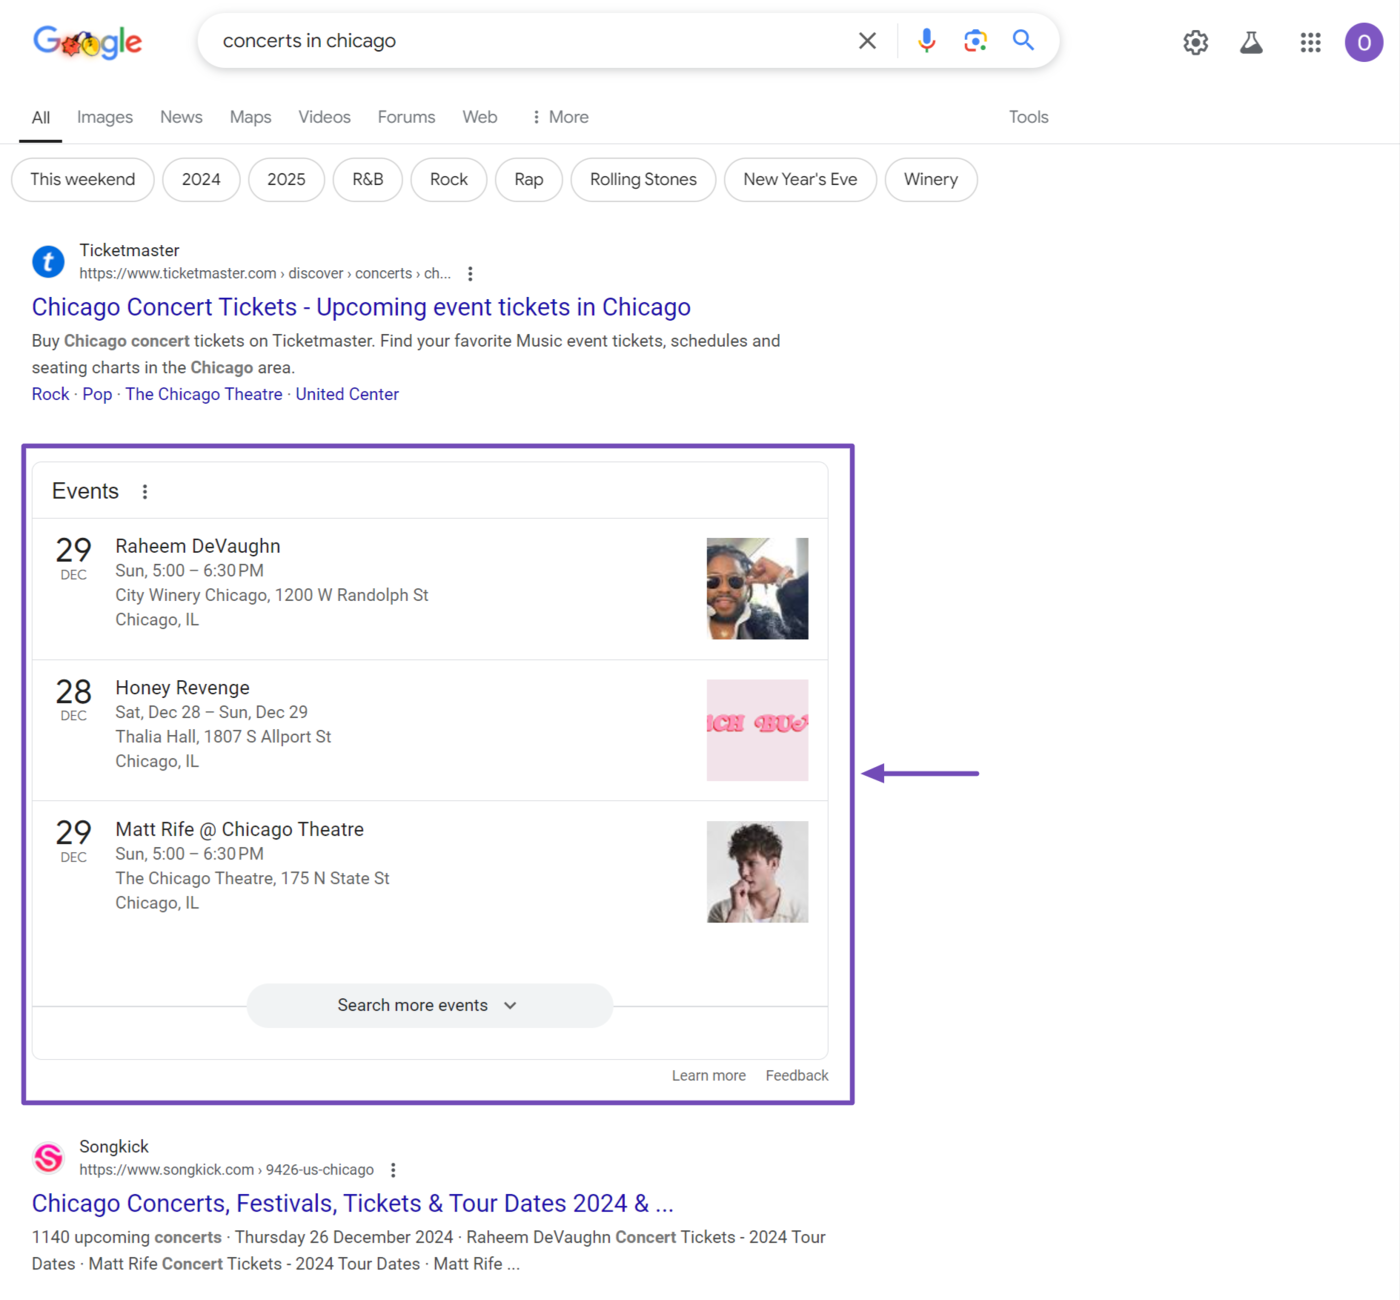Viewport: 1400px width, 1300px height.
Task: Open quick settings gear icon
Action: (1196, 42)
